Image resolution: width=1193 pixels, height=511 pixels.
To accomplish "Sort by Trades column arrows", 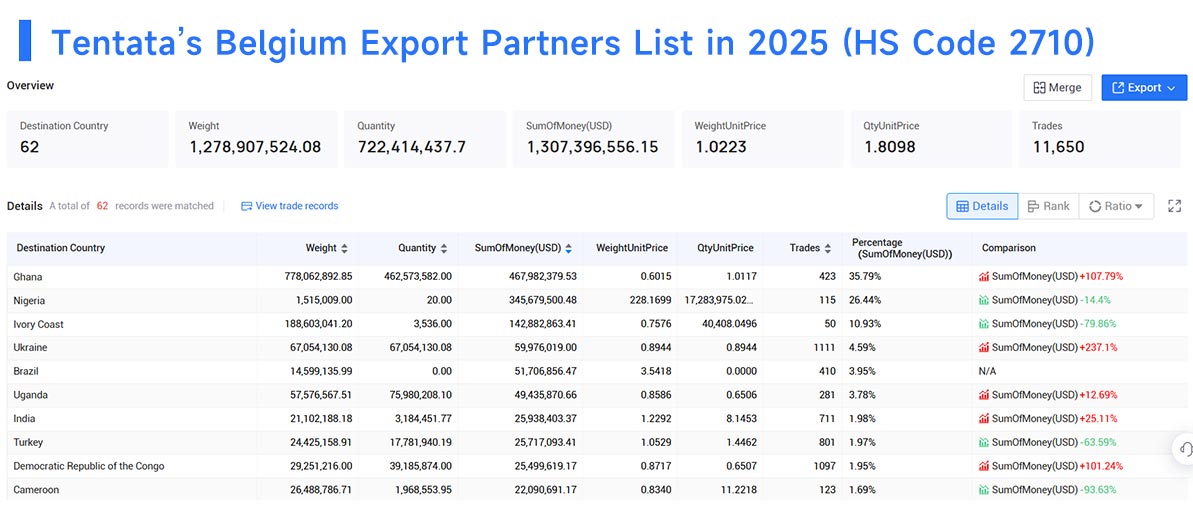I will coord(828,248).
